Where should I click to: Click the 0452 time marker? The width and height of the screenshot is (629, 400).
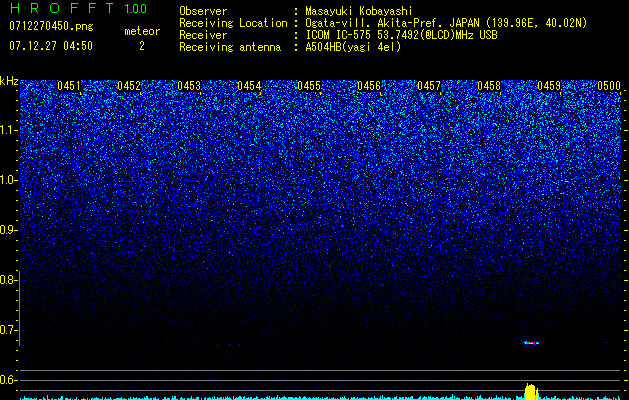(x=129, y=86)
